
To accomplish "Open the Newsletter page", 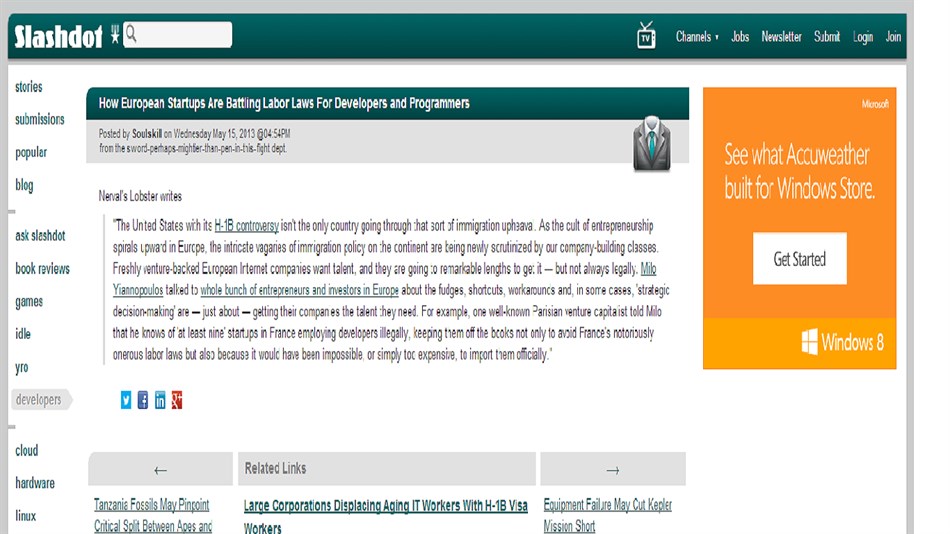I will pyautogui.click(x=781, y=37).
